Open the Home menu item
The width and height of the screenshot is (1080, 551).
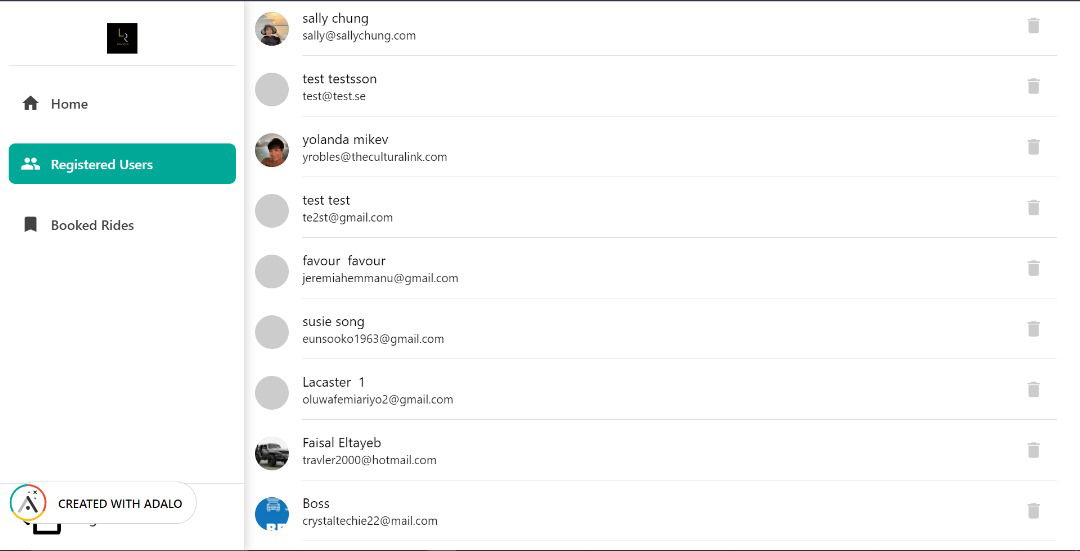tap(69, 104)
